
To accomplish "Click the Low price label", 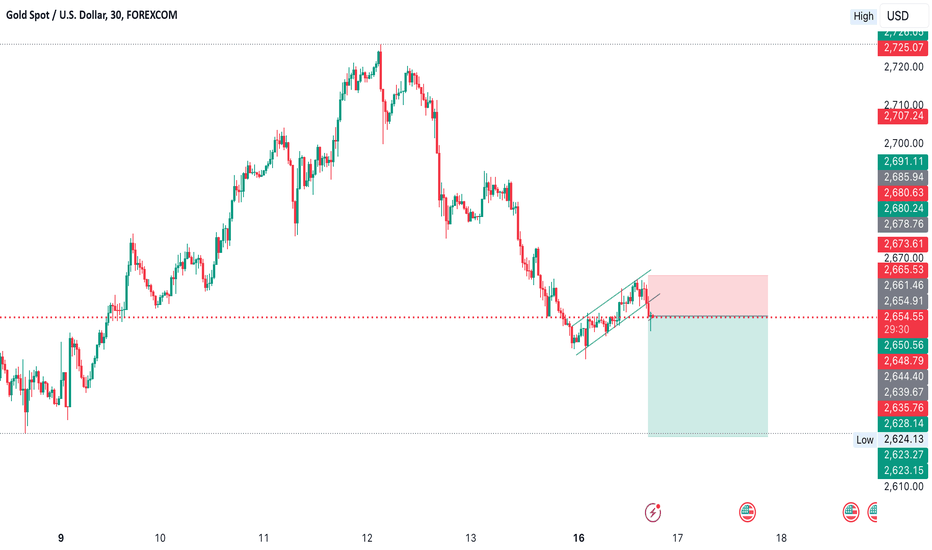I will tap(864, 439).
